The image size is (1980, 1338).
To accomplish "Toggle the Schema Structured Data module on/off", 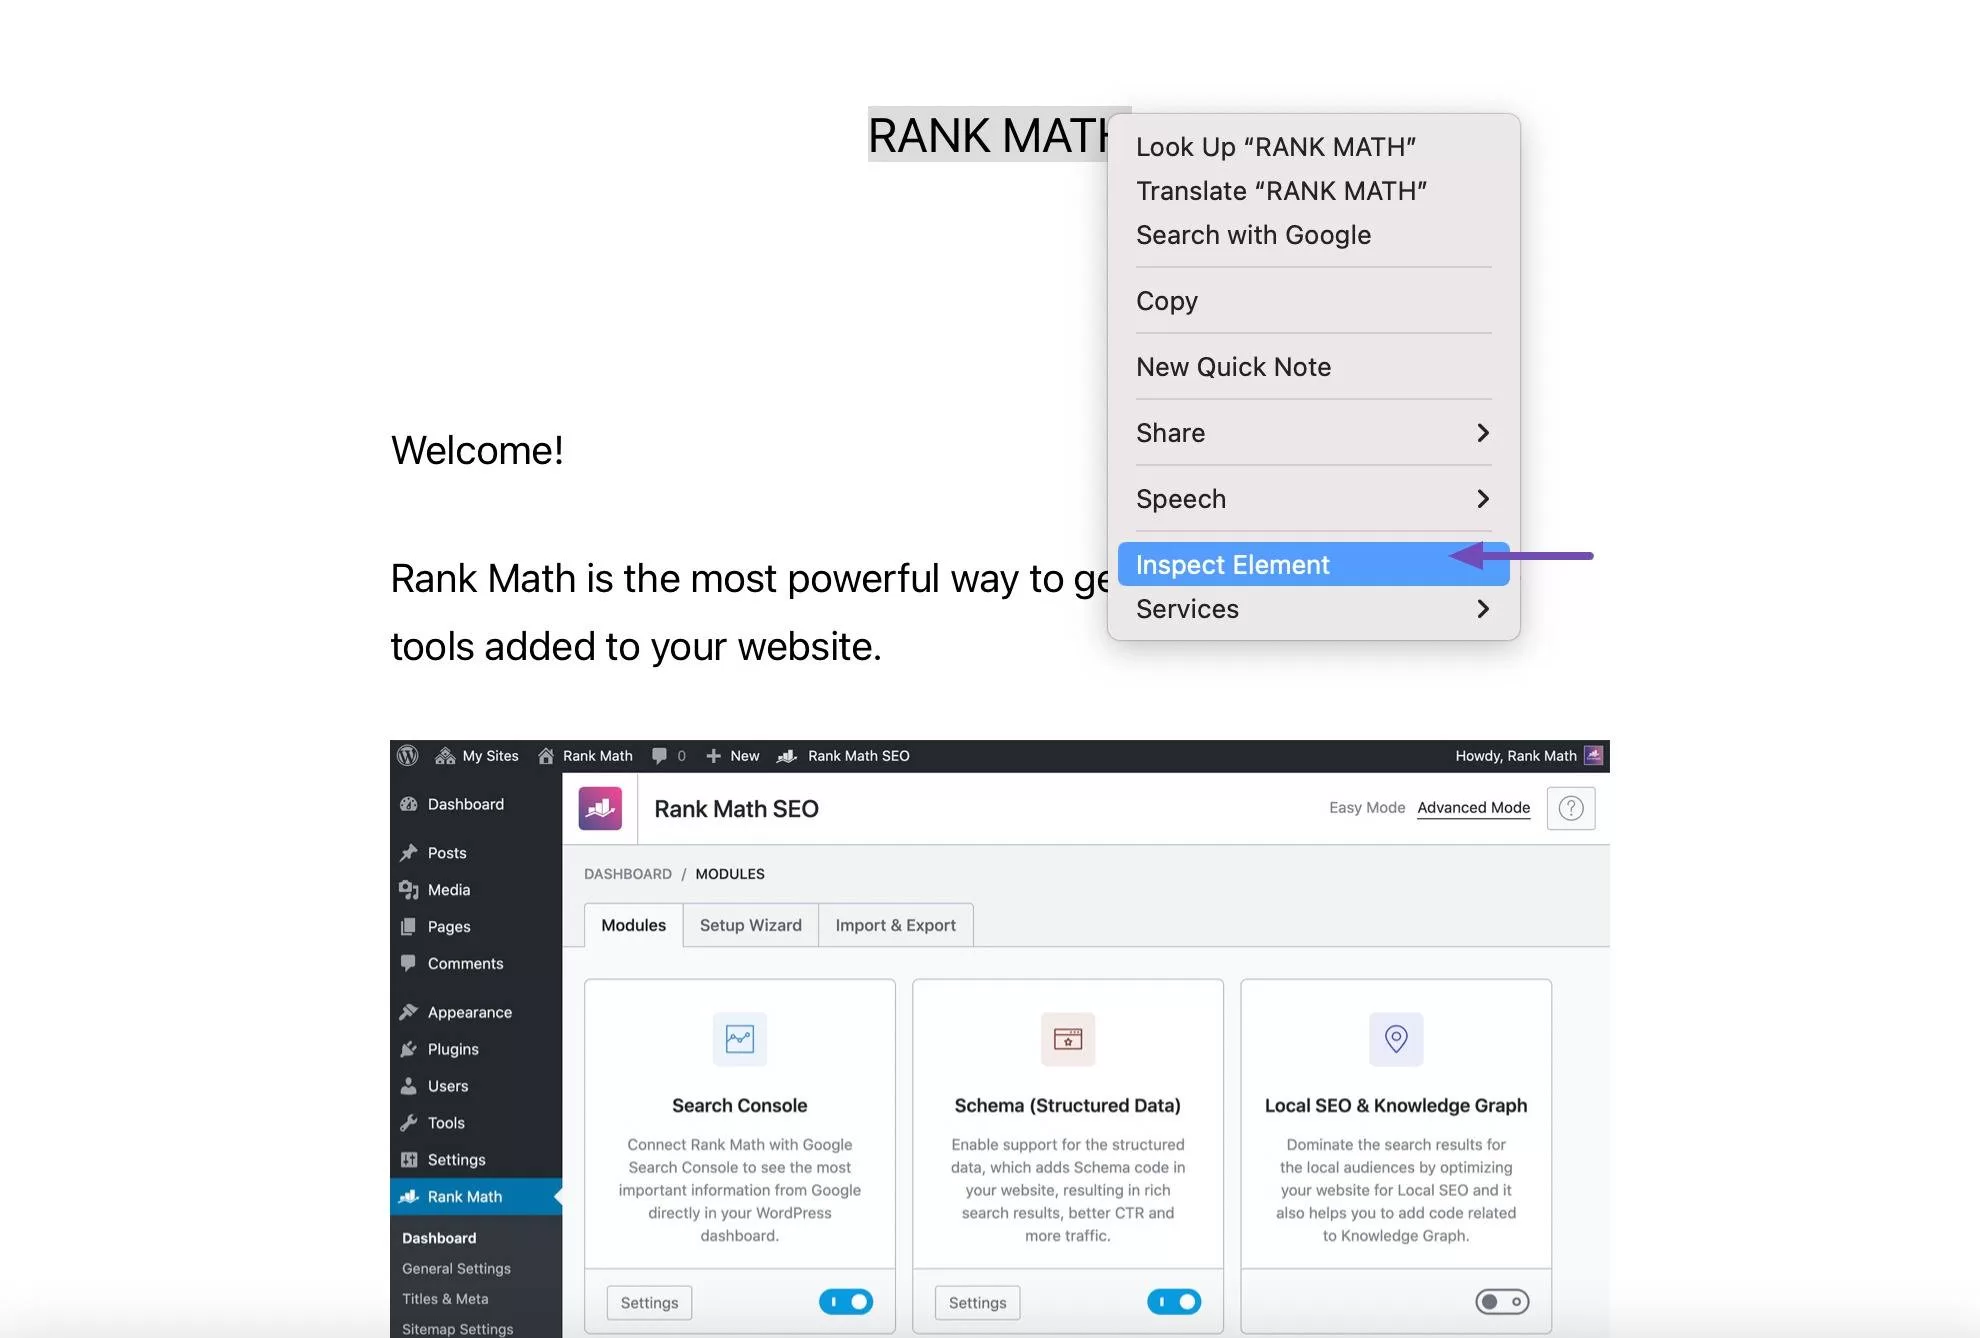I will 1174,1301.
